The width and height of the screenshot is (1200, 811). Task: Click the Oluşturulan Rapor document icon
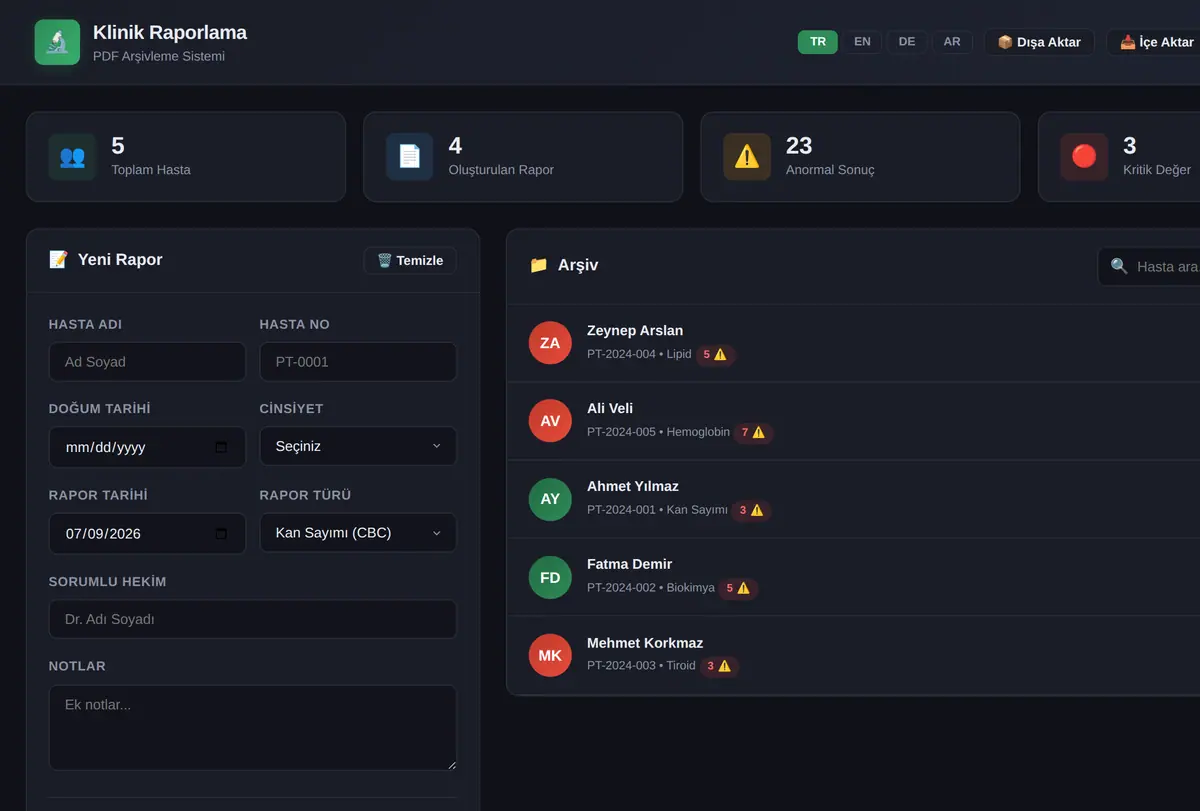pyautogui.click(x=410, y=157)
